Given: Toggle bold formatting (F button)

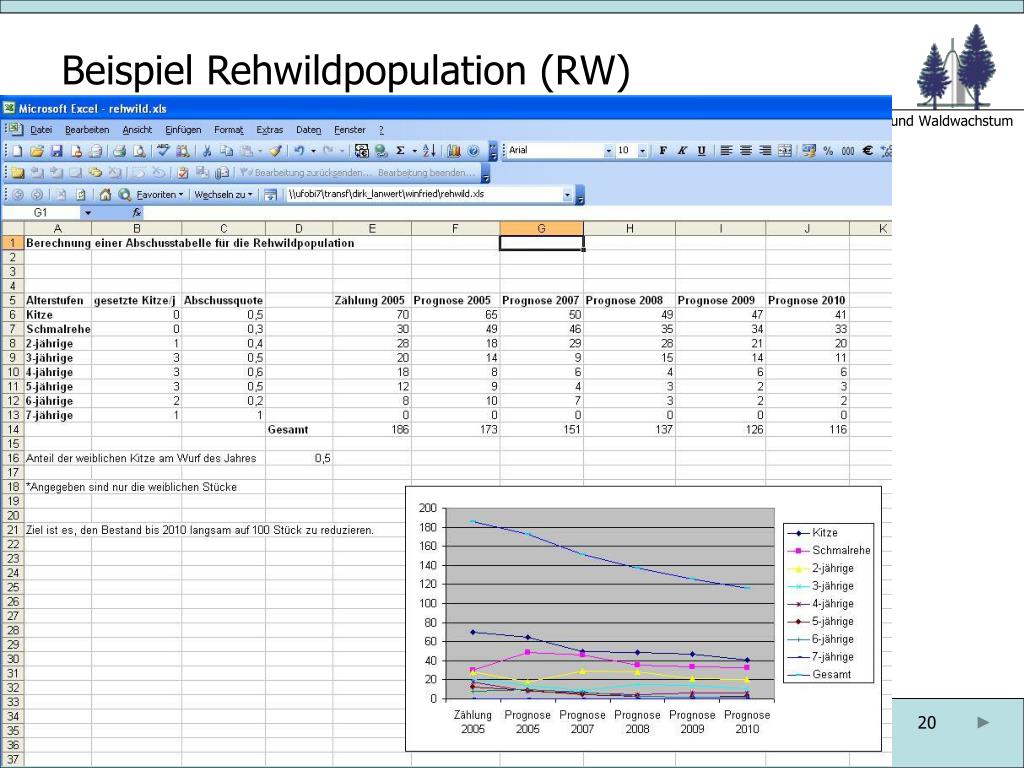Looking at the screenshot, I should [x=663, y=151].
